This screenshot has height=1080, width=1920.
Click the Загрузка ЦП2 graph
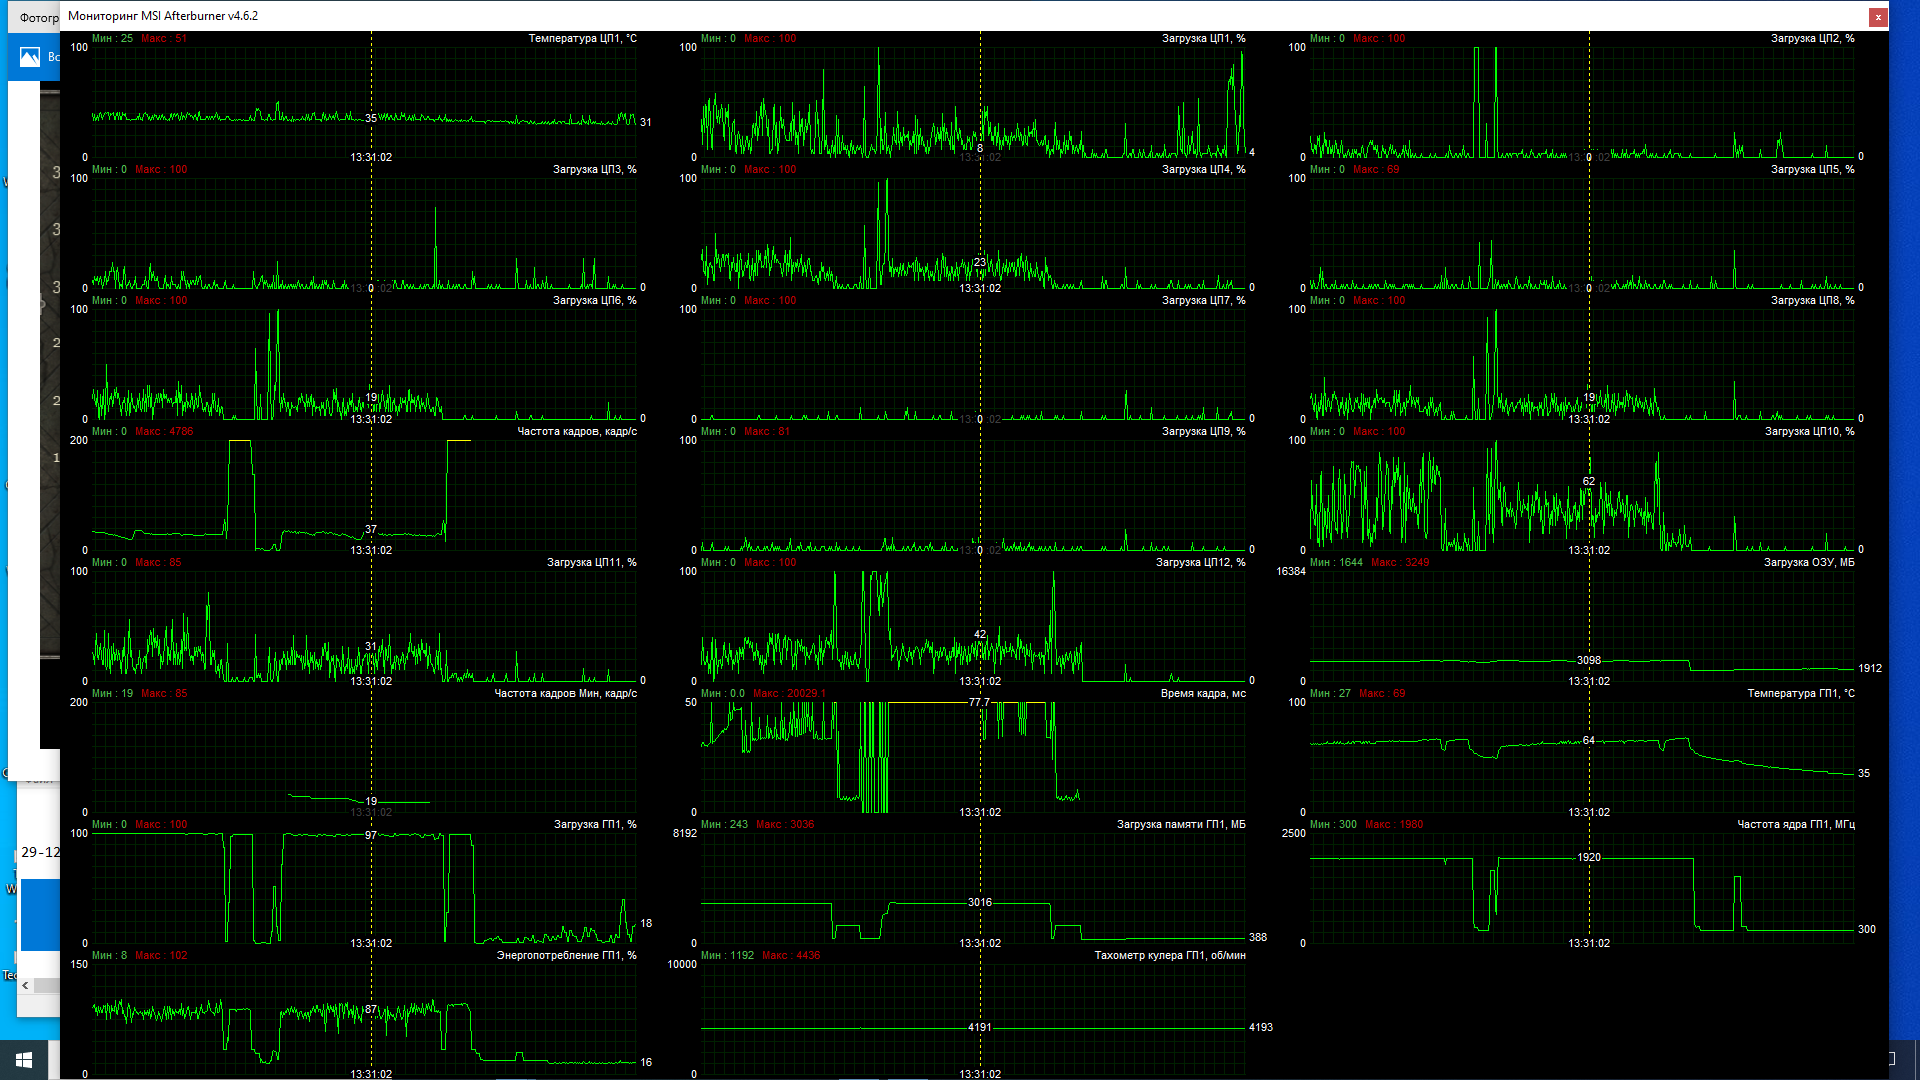click(x=1582, y=100)
